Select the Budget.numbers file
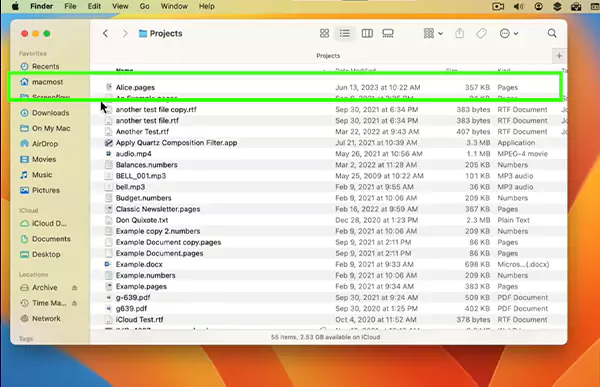Image resolution: width=600 pixels, height=387 pixels. 328,198
